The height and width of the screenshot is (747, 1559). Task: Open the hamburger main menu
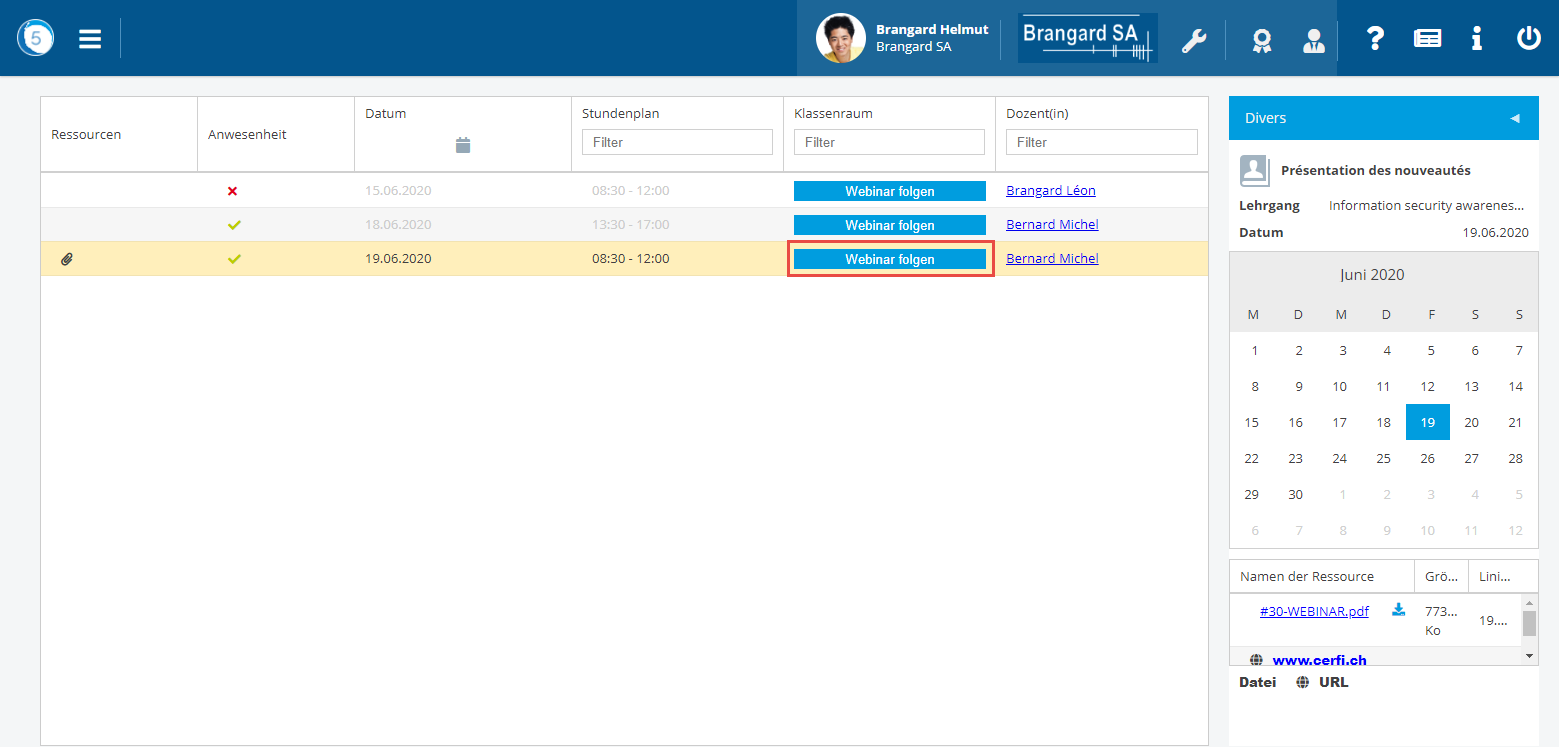[90, 39]
